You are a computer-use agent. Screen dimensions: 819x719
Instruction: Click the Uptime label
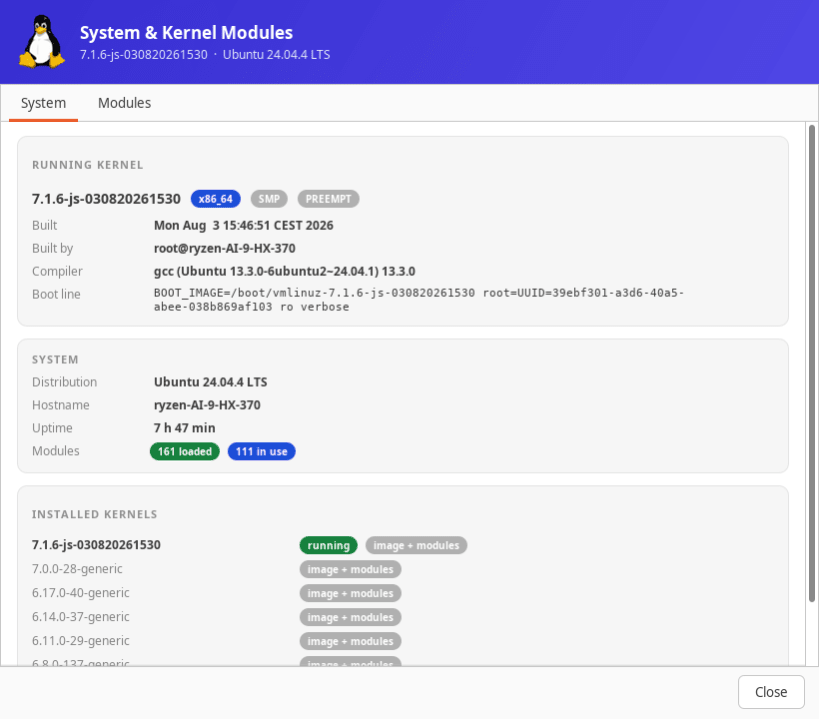tap(52, 428)
